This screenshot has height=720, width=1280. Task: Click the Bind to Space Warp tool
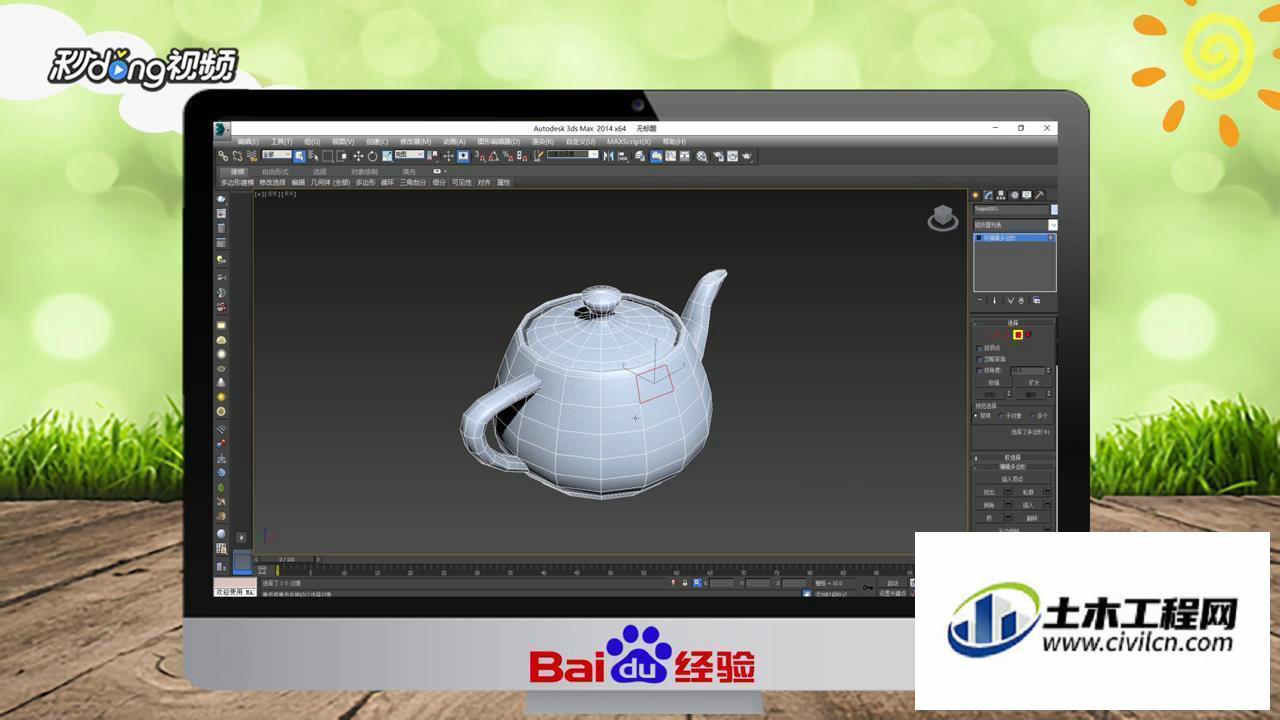(x=252, y=156)
